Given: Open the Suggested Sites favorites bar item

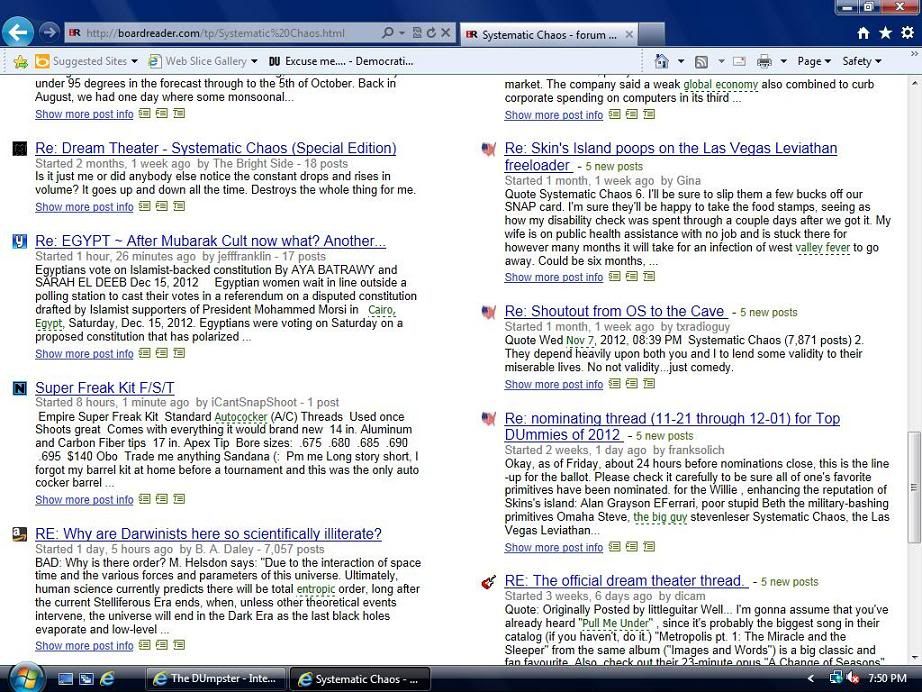Looking at the screenshot, I should (x=86, y=61).
